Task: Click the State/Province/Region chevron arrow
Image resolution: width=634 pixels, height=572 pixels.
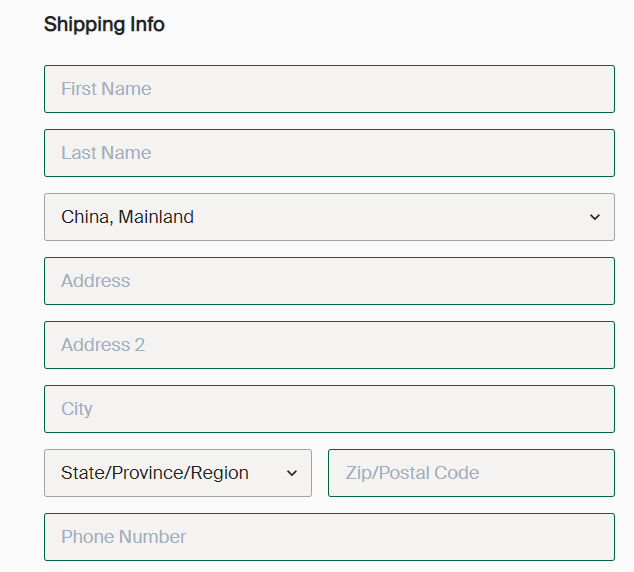Action: click(x=292, y=473)
